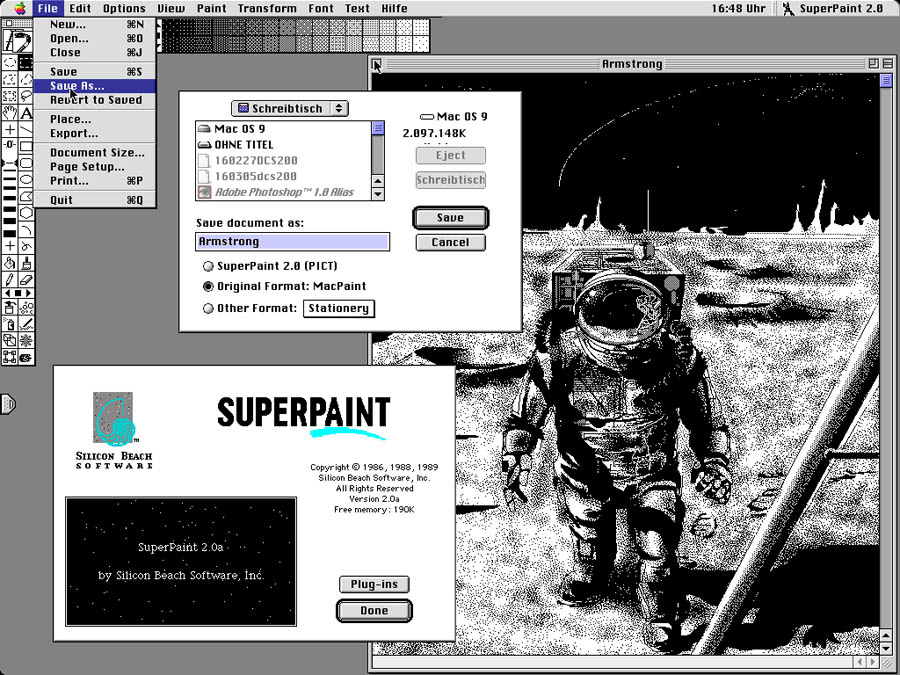Select the 3D box plug-in tool
Image resolution: width=900 pixels, height=675 pixels.
(9, 340)
